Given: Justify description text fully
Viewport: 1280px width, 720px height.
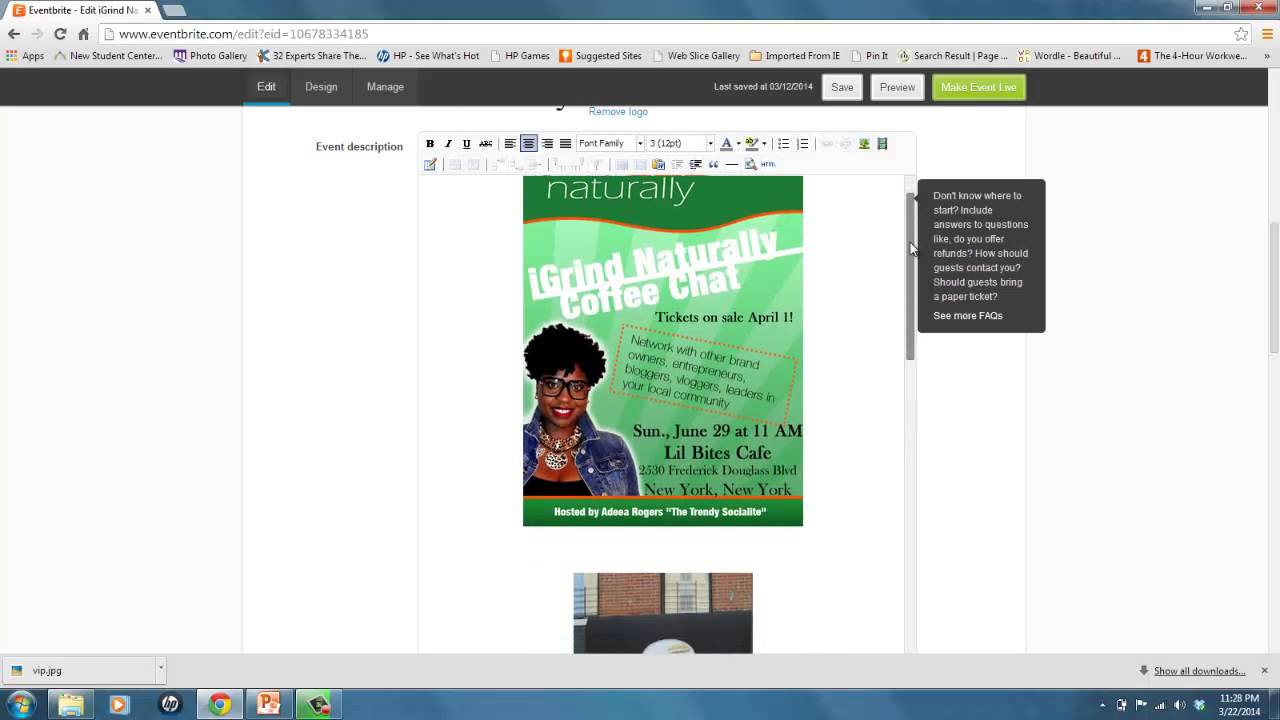Looking at the screenshot, I should coord(565,144).
